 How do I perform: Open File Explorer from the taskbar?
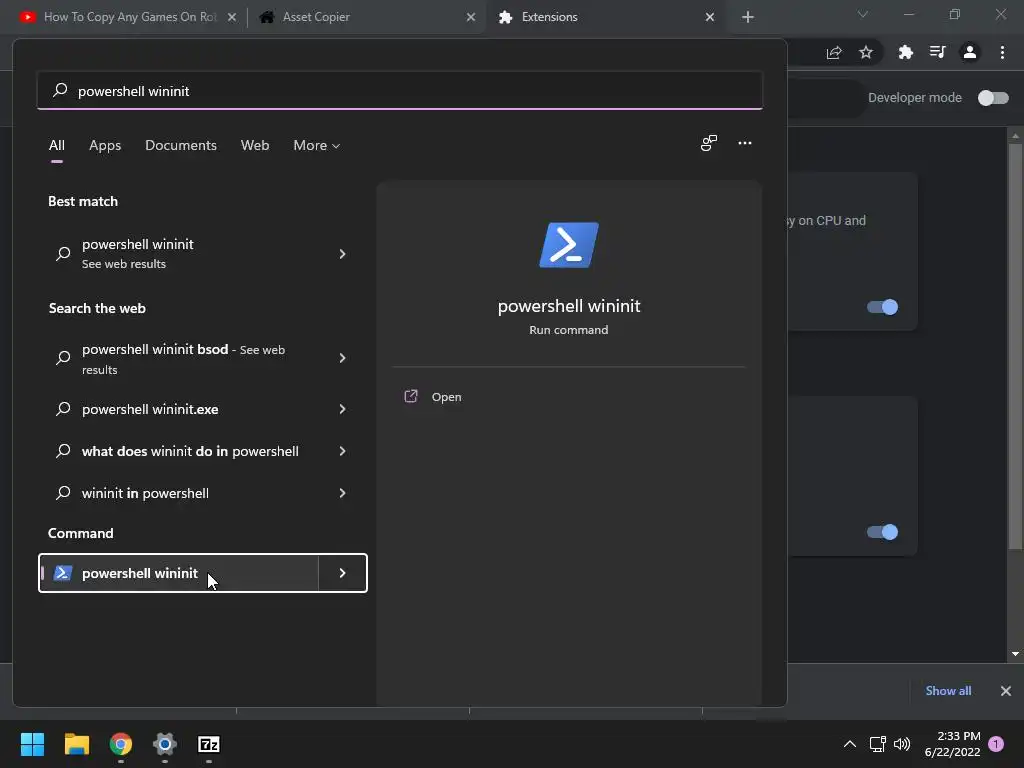coord(76,744)
